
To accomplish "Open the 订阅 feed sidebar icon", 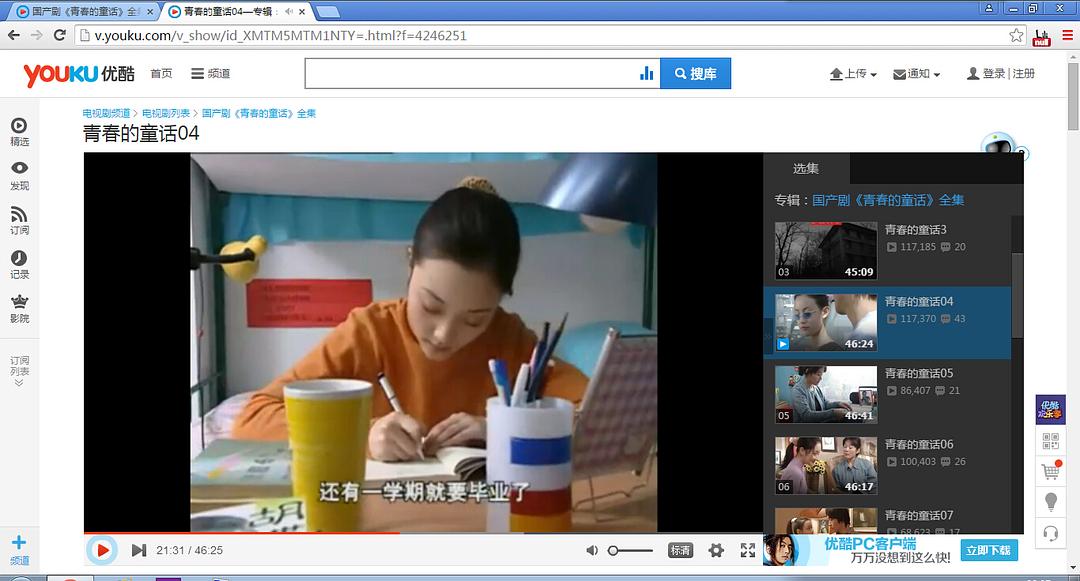I will point(19,220).
